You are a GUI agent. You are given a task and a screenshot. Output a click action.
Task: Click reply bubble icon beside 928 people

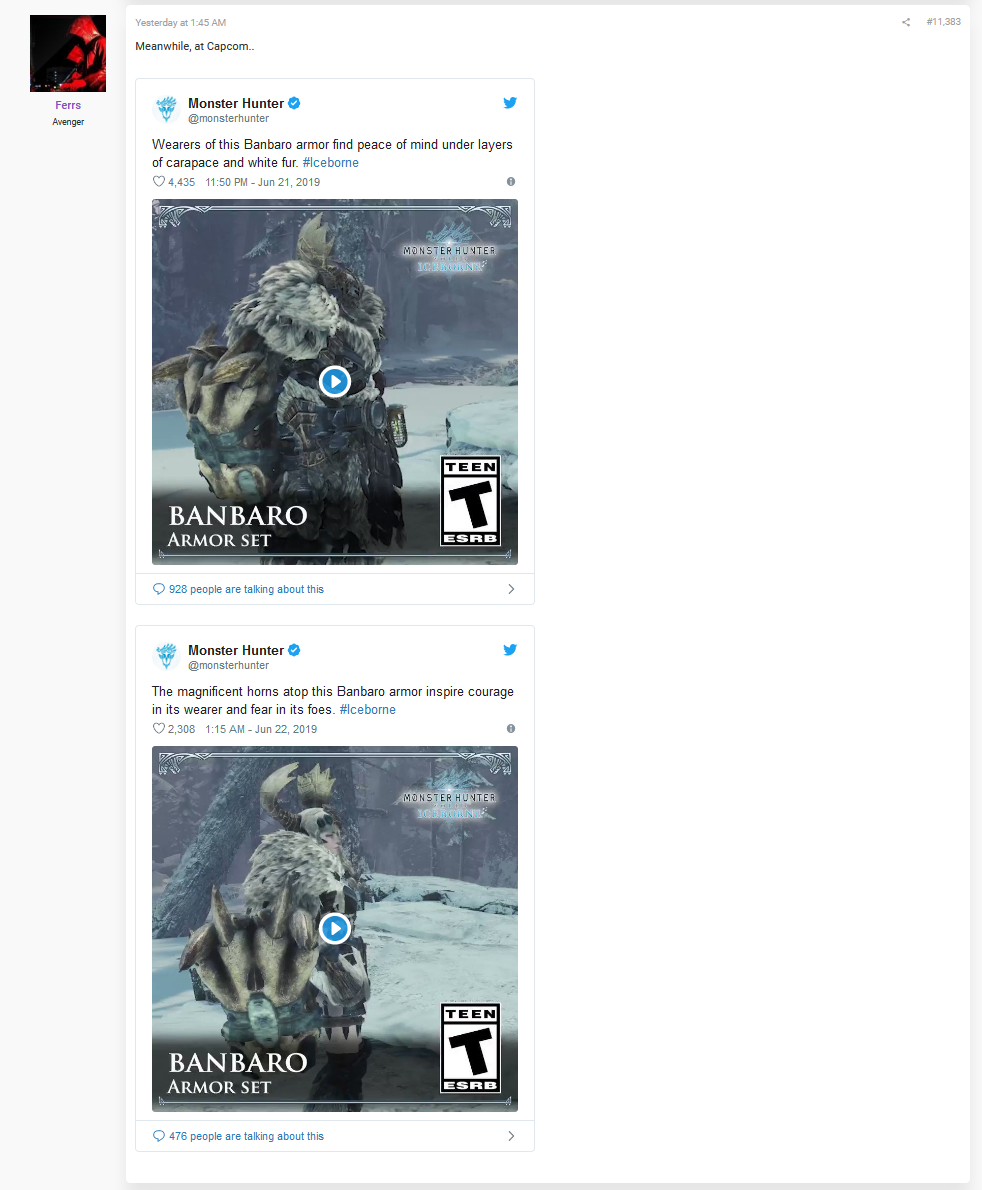pyautogui.click(x=159, y=589)
